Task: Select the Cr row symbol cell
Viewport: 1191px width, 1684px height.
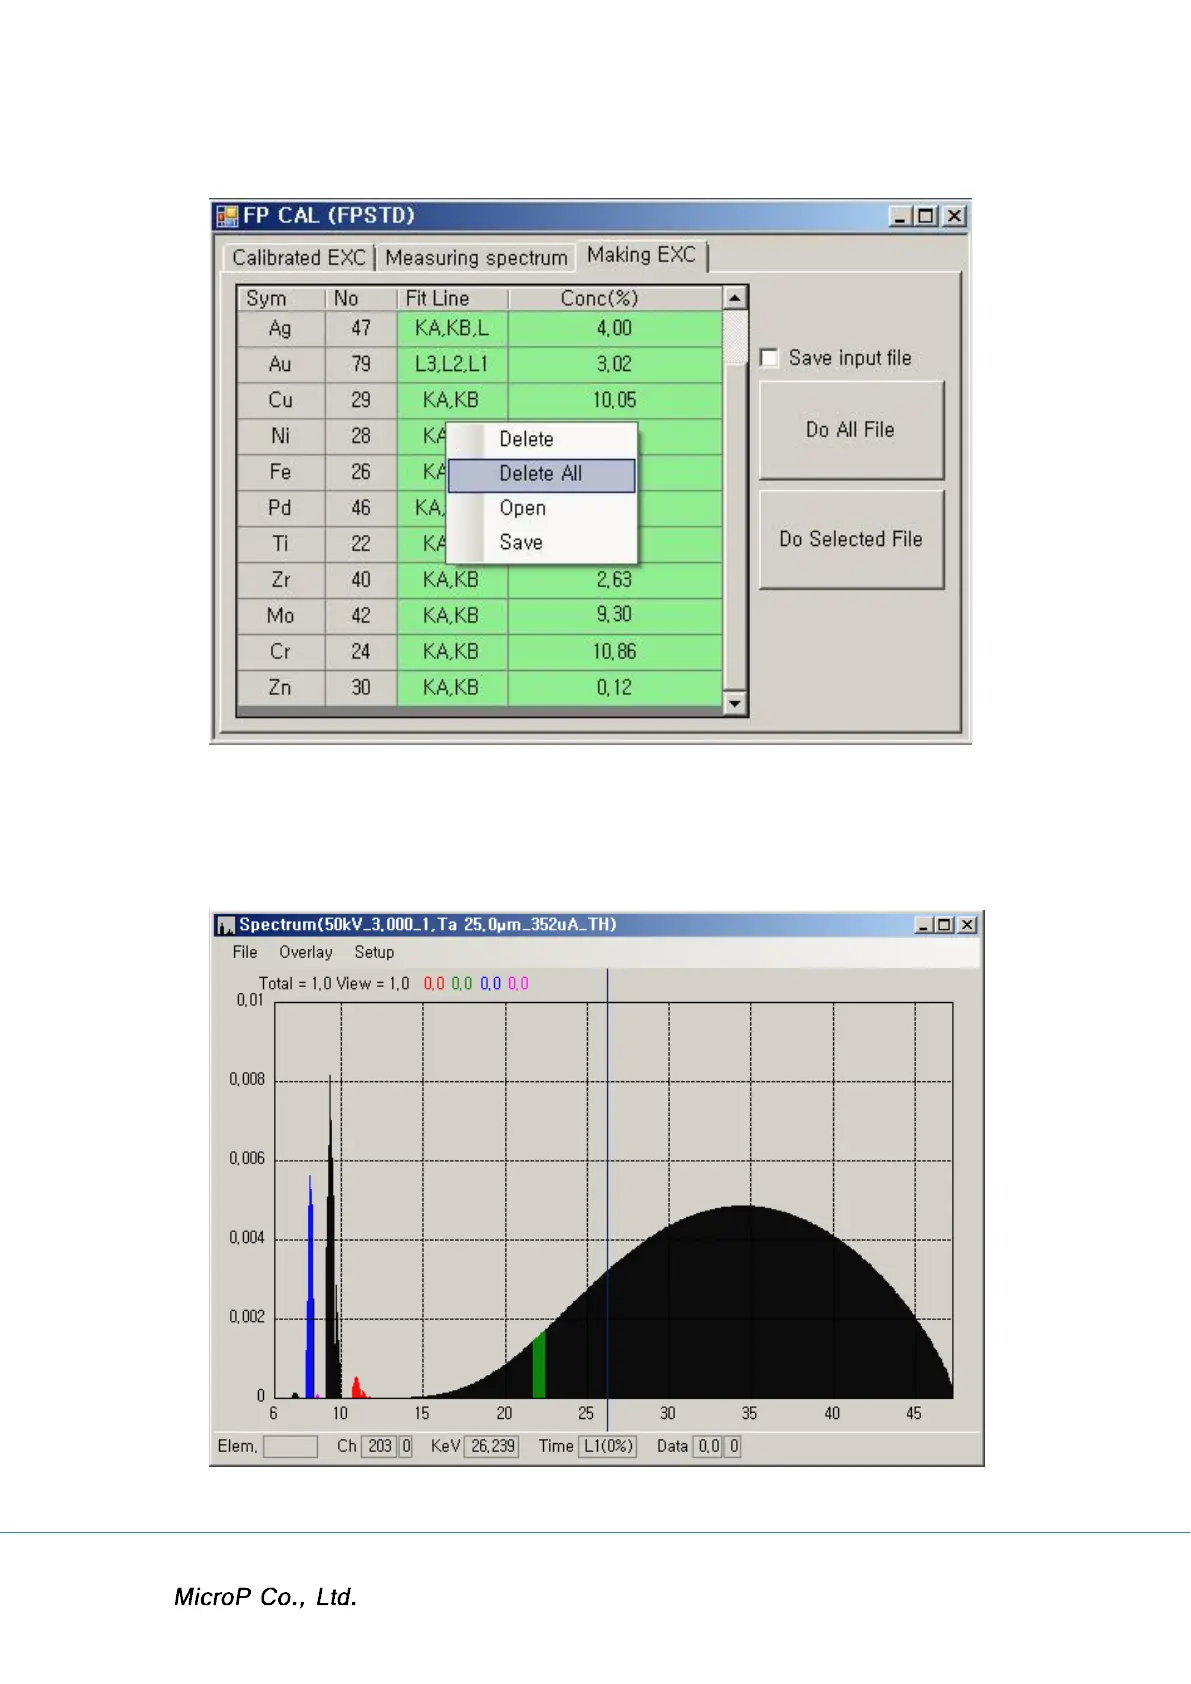Action: (x=281, y=652)
